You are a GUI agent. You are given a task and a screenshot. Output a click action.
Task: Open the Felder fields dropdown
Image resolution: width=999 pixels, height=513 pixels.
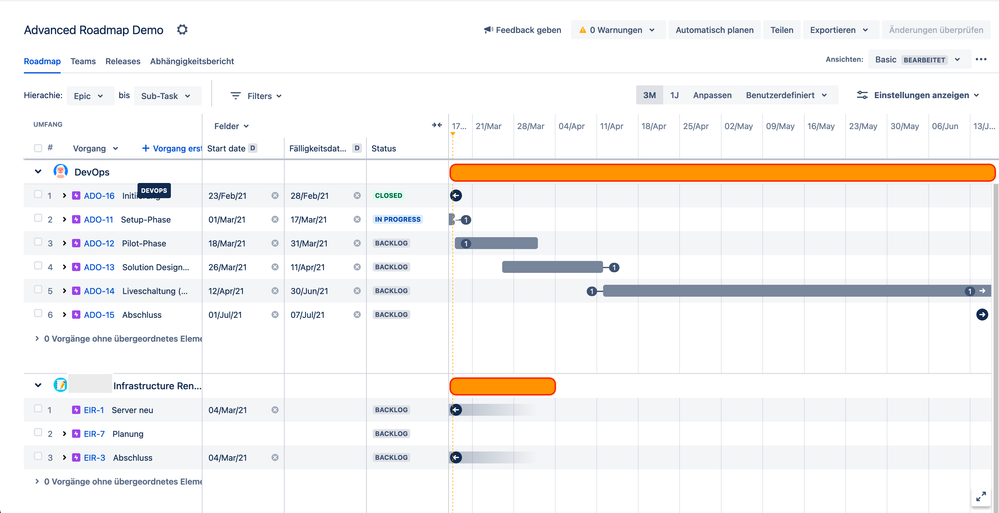(231, 126)
